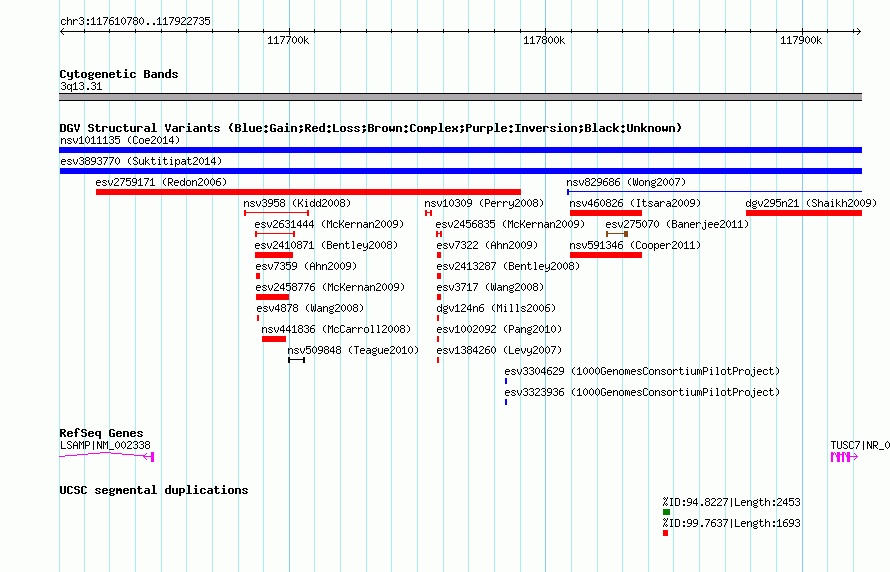This screenshot has width=890, height=572.
Task: Open esv7322 (Ahn2009) variant label
Action: [487, 245]
